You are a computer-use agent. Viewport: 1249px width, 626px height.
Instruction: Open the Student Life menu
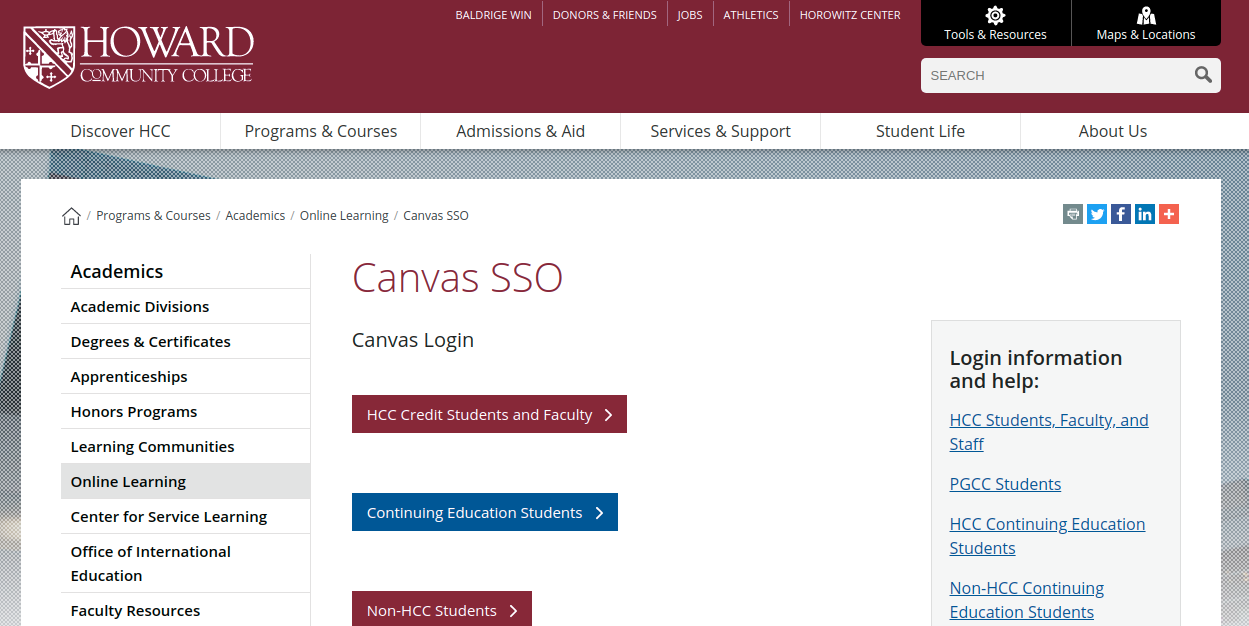point(920,131)
